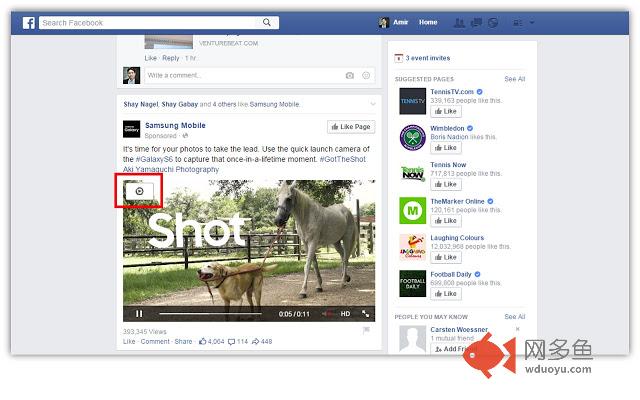Click #GalaxyS6 hashtag

coord(154,159)
